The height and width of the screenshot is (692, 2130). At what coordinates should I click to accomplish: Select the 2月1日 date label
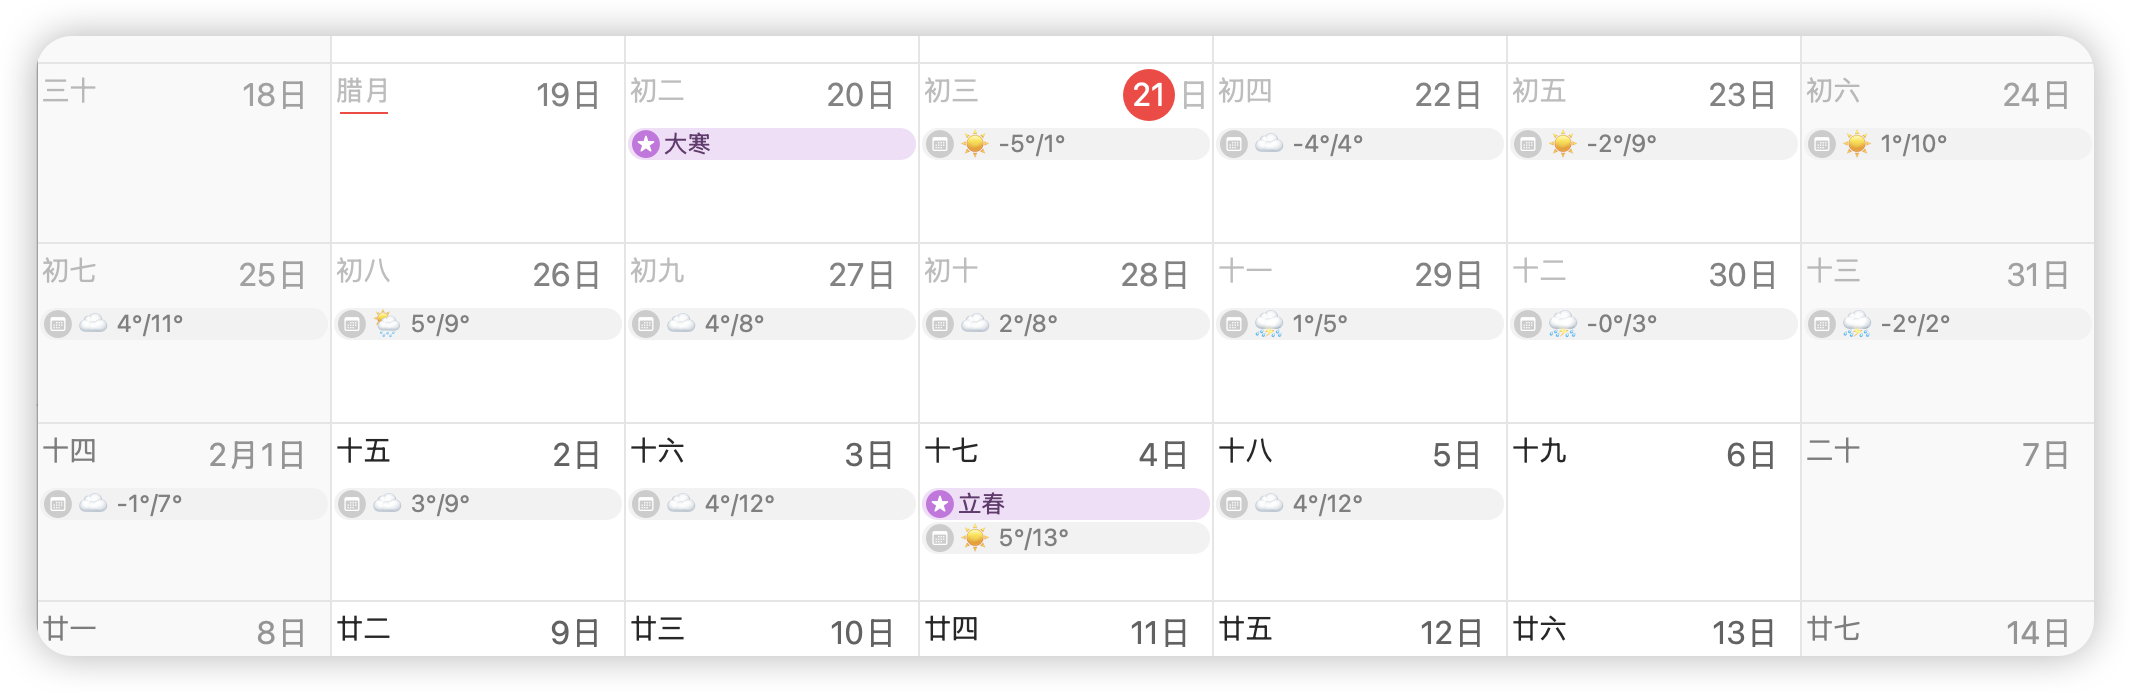pos(257,455)
